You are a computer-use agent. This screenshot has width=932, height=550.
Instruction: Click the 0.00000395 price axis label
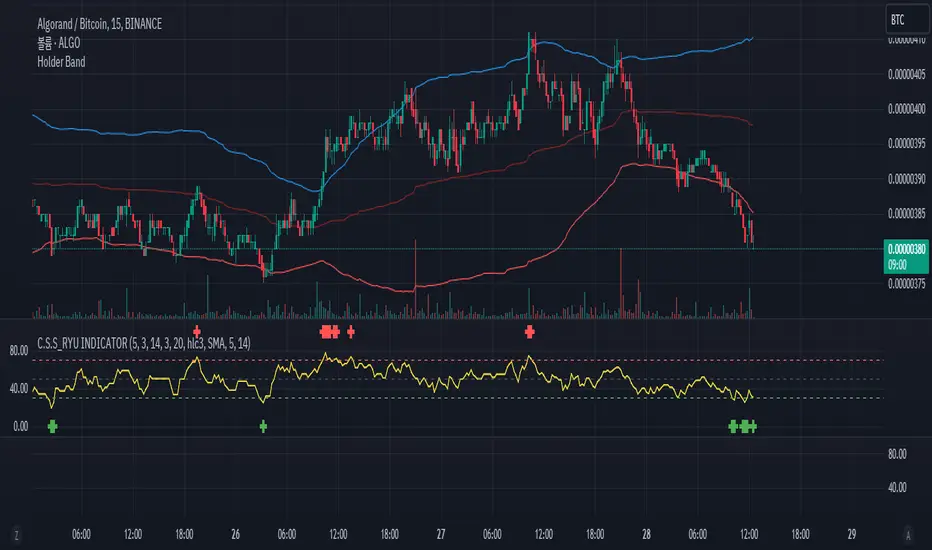[x=906, y=143]
